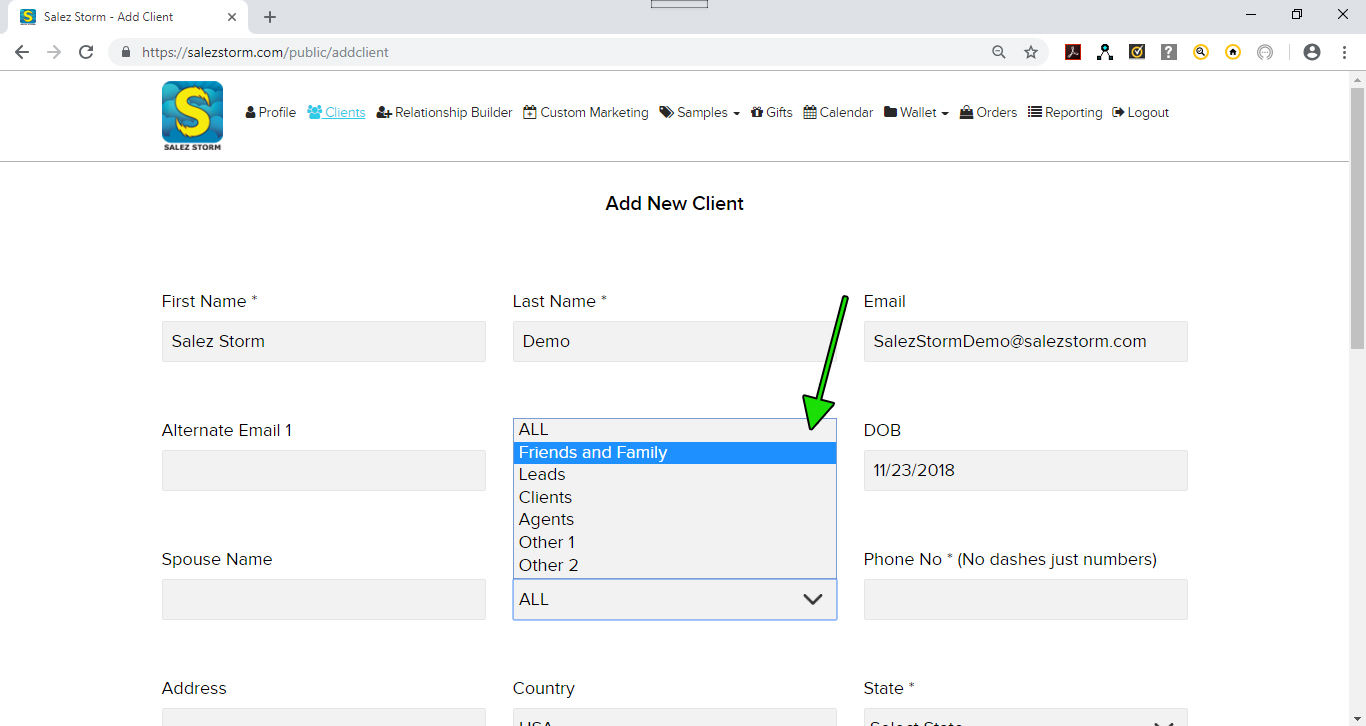Go to Relationship Builder page
The height and width of the screenshot is (726, 1366).
[x=445, y=113]
